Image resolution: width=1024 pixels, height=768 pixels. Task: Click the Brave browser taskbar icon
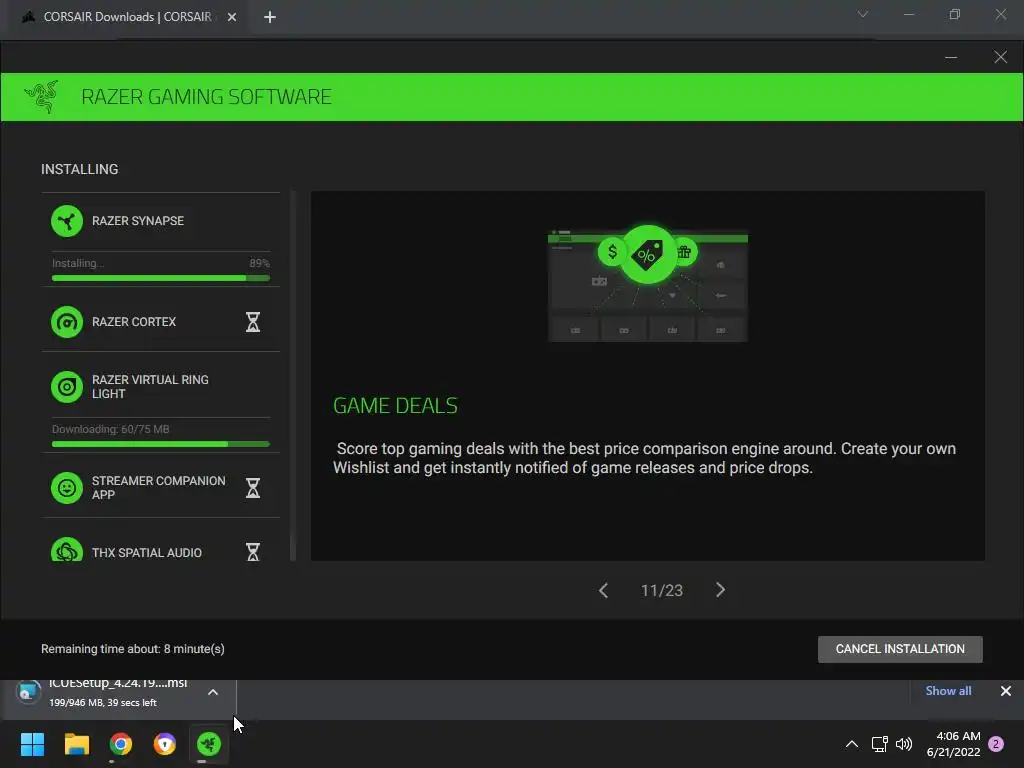tap(165, 744)
